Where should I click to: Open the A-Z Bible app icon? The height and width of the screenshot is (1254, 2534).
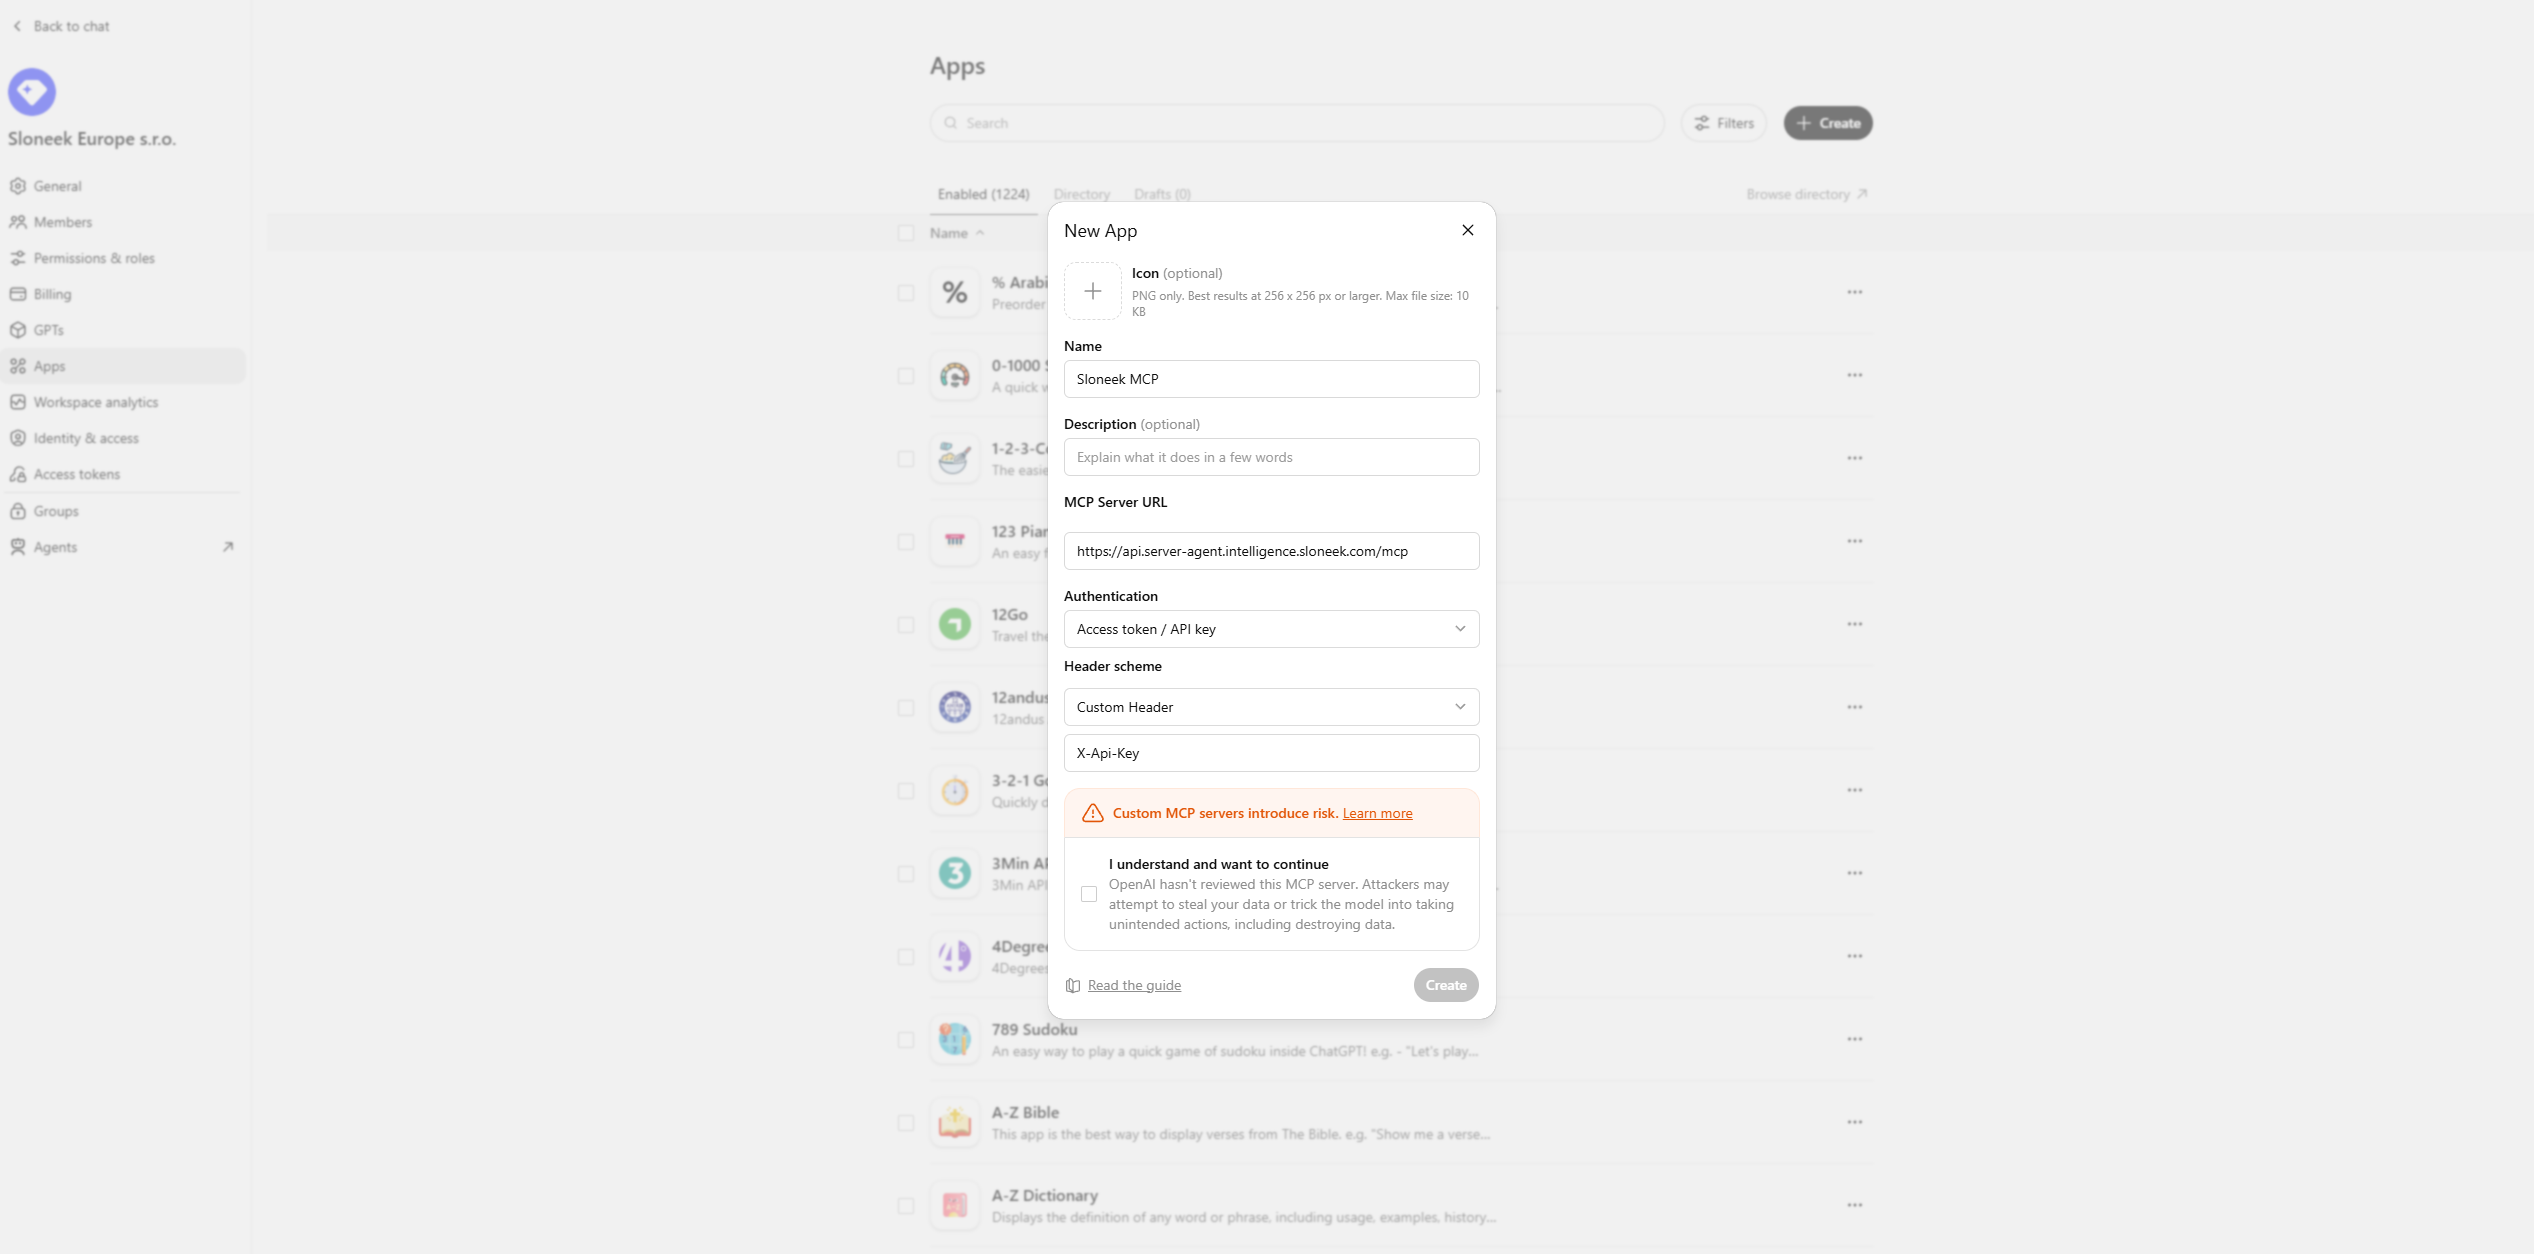click(x=955, y=1122)
